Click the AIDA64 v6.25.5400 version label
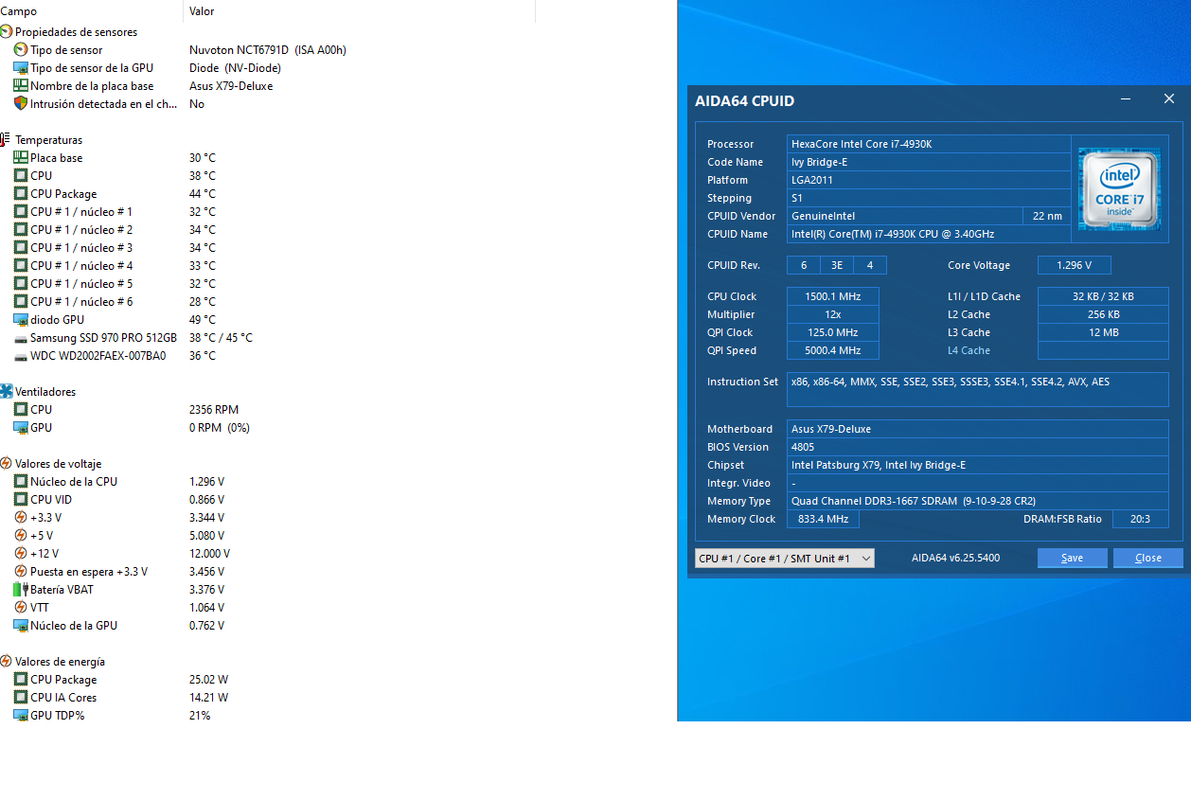1191x800 pixels. [x=956, y=558]
